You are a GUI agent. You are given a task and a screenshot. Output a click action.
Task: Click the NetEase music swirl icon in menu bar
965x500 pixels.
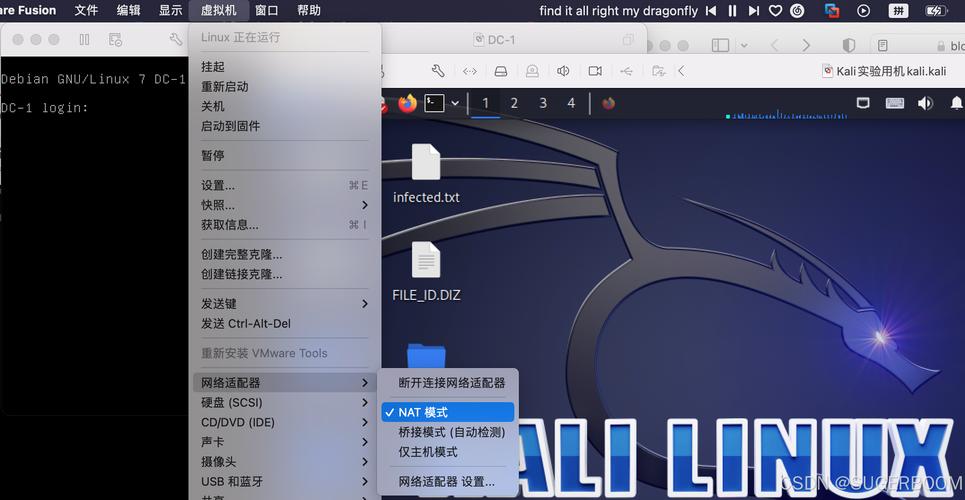tap(797, 10)
